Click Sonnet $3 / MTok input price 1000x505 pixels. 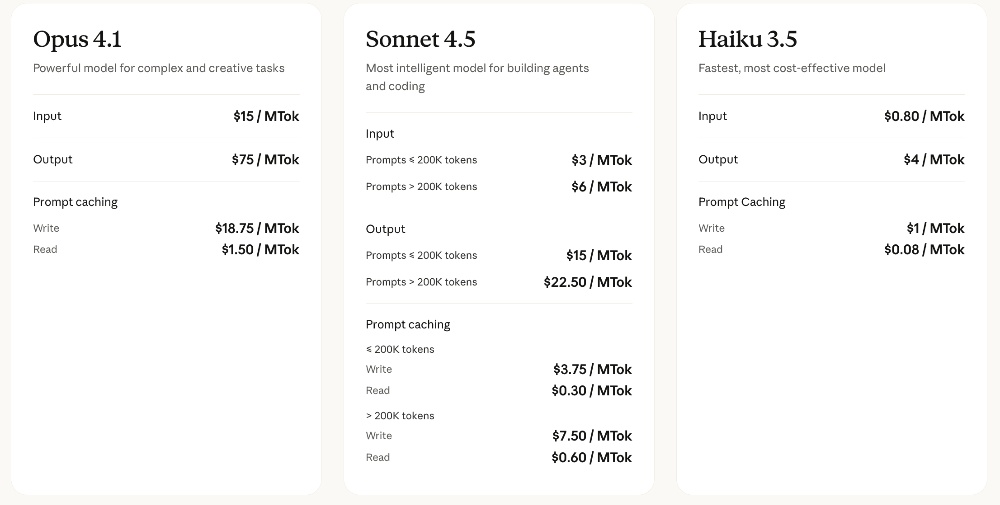[601, 160]
